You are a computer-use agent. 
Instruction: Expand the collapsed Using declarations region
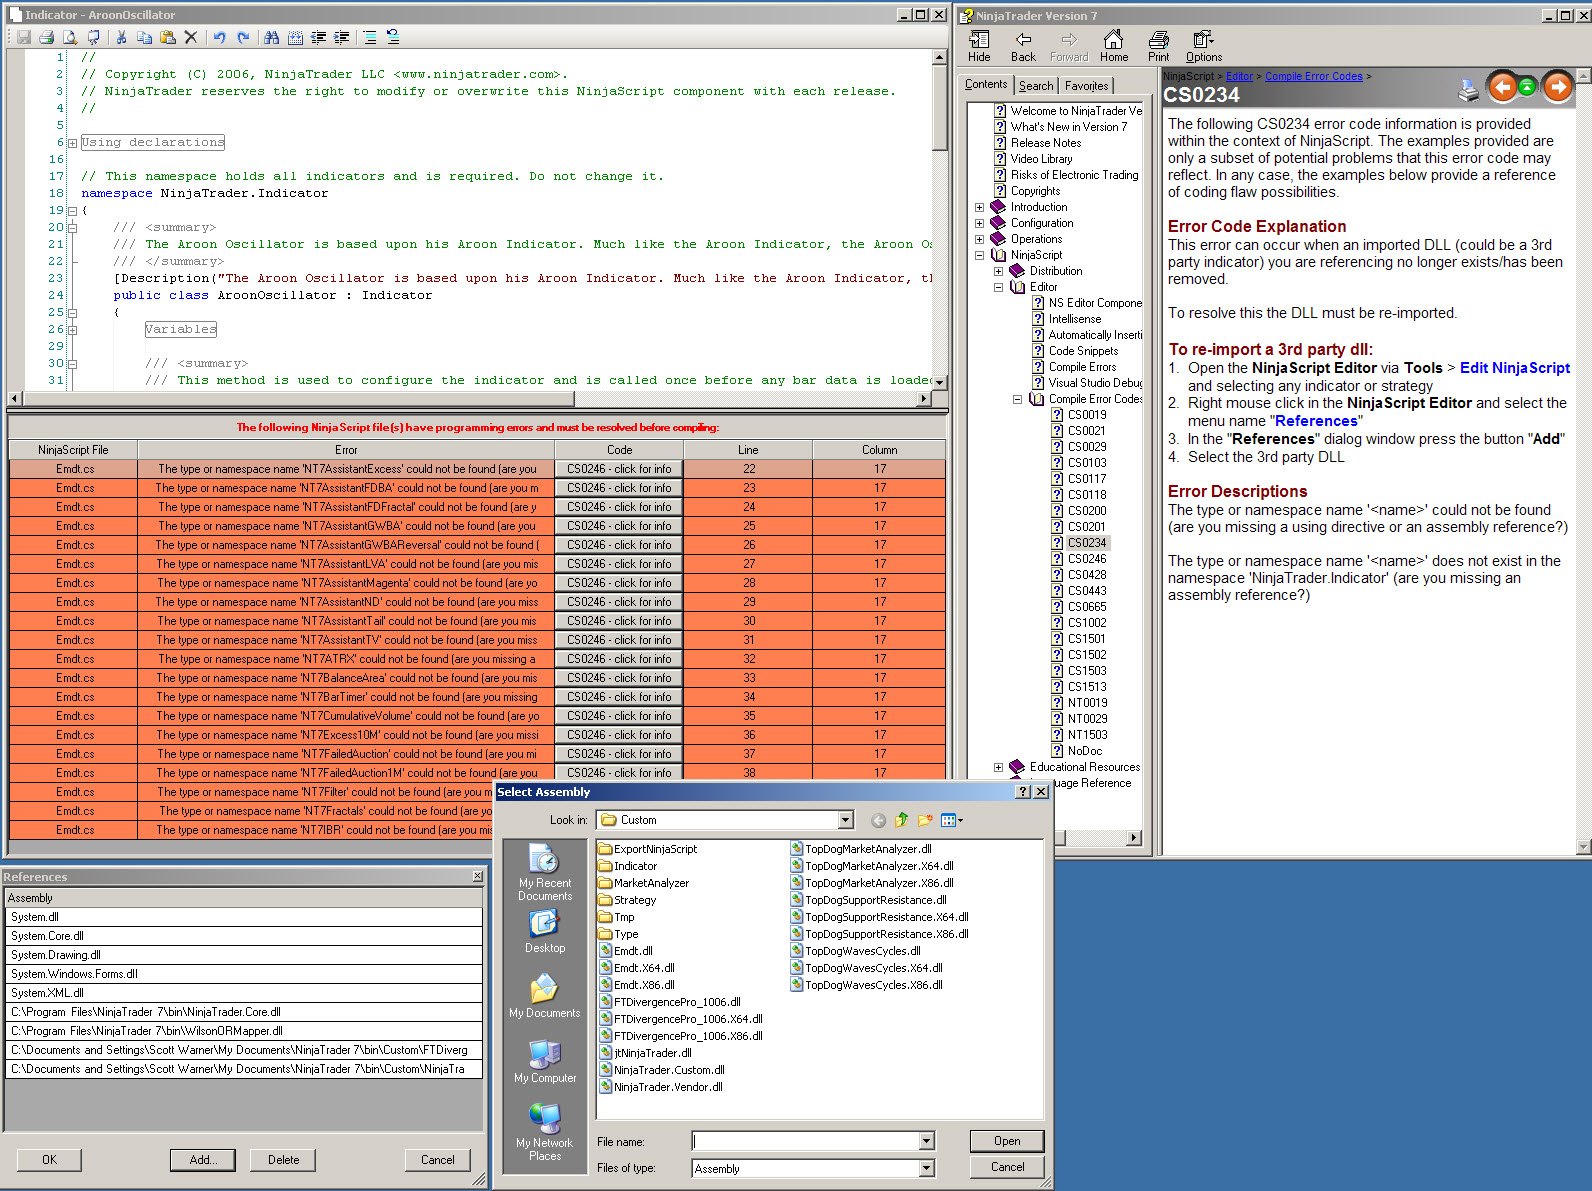[72, 143]
